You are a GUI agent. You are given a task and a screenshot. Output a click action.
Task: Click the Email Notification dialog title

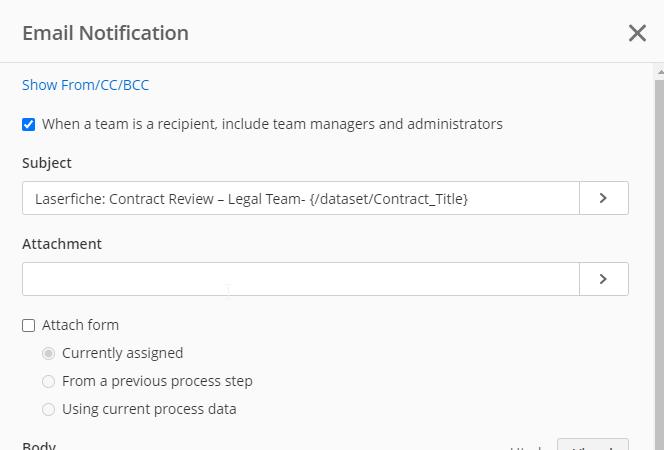point(105,33)
